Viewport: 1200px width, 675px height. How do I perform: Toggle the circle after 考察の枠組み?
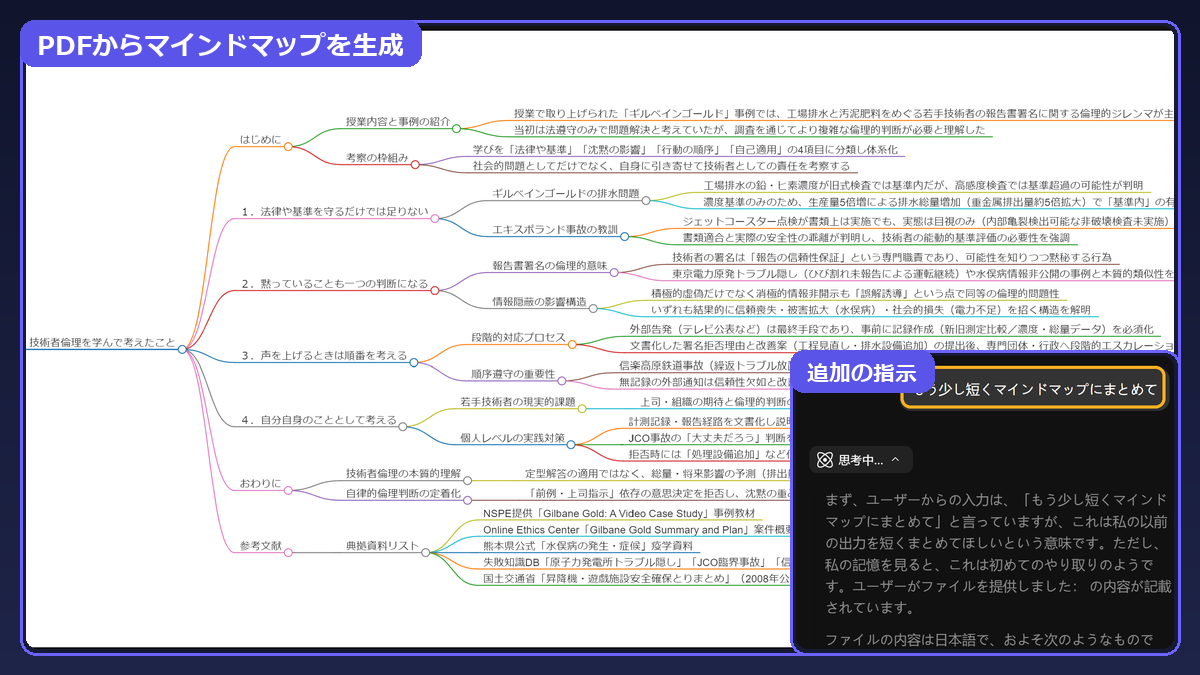coord(415,164)
